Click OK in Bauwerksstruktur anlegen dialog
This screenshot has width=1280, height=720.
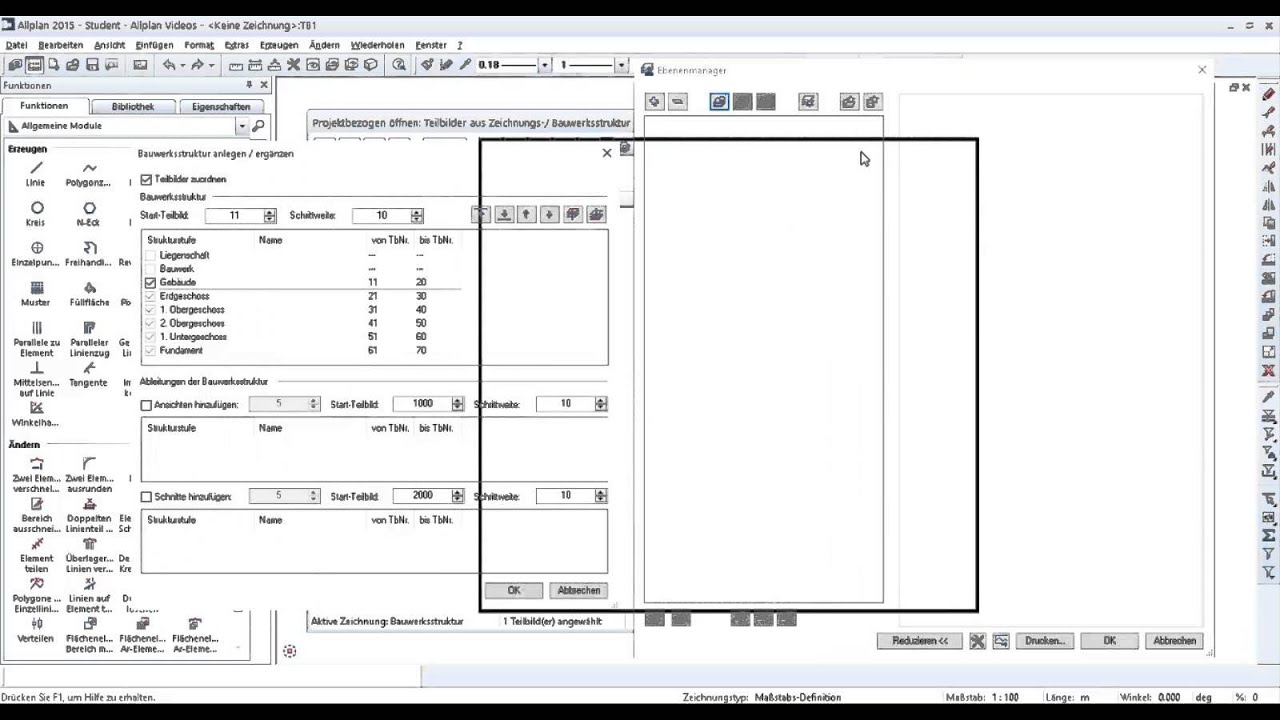click(x=514, y=591)
